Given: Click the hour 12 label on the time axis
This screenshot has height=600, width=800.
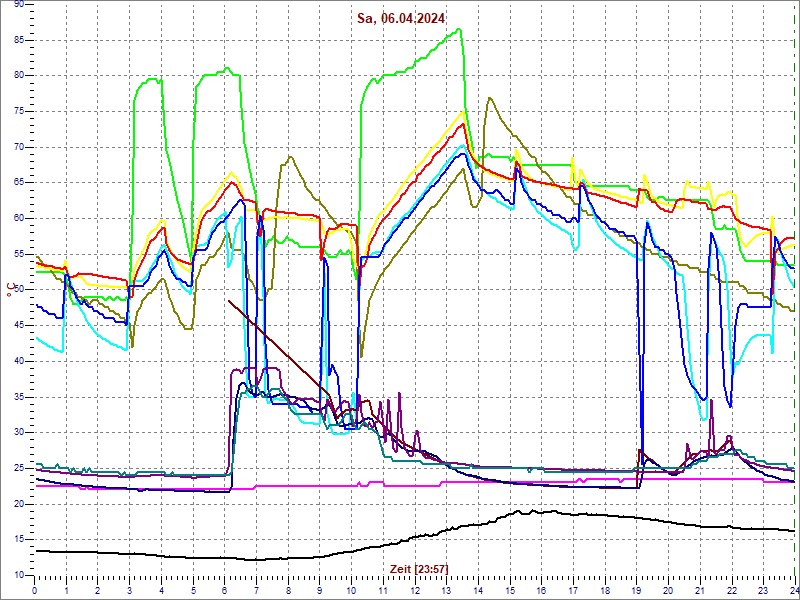Looking at the screenshot, I should tap(414, 590).
